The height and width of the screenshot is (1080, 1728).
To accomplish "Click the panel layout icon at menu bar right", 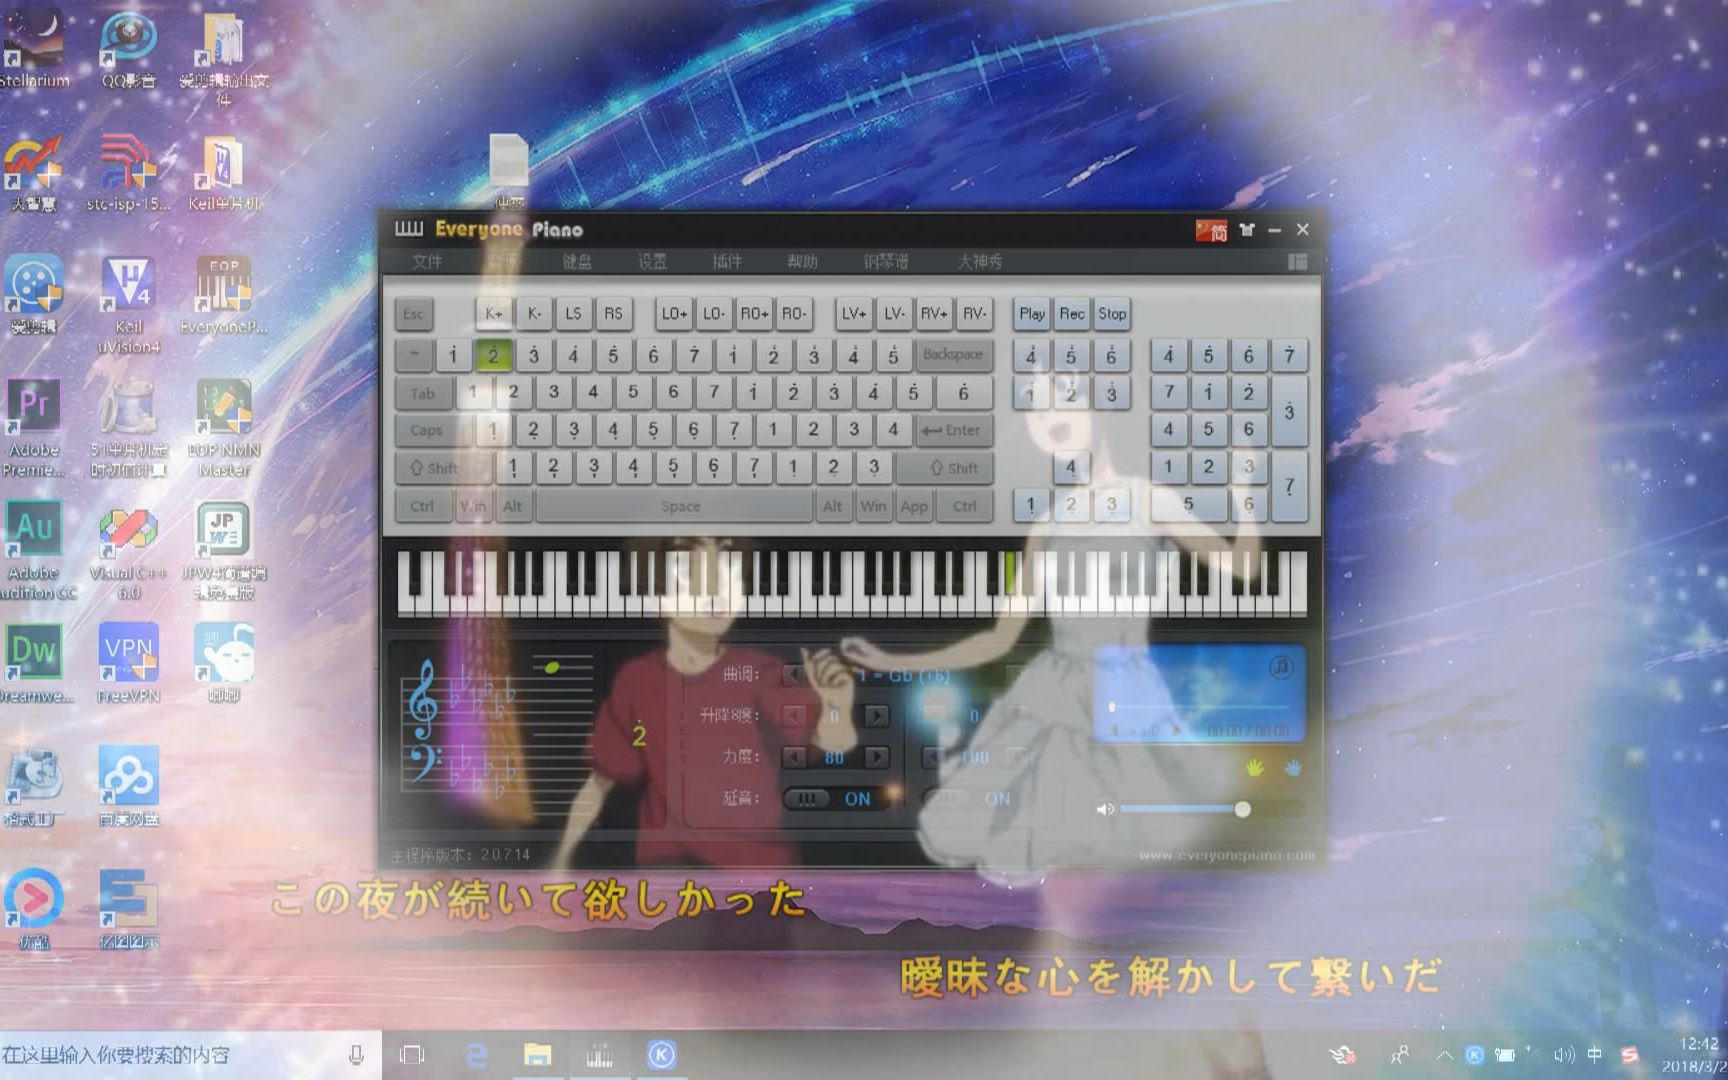I will [x=1298, y=262].
